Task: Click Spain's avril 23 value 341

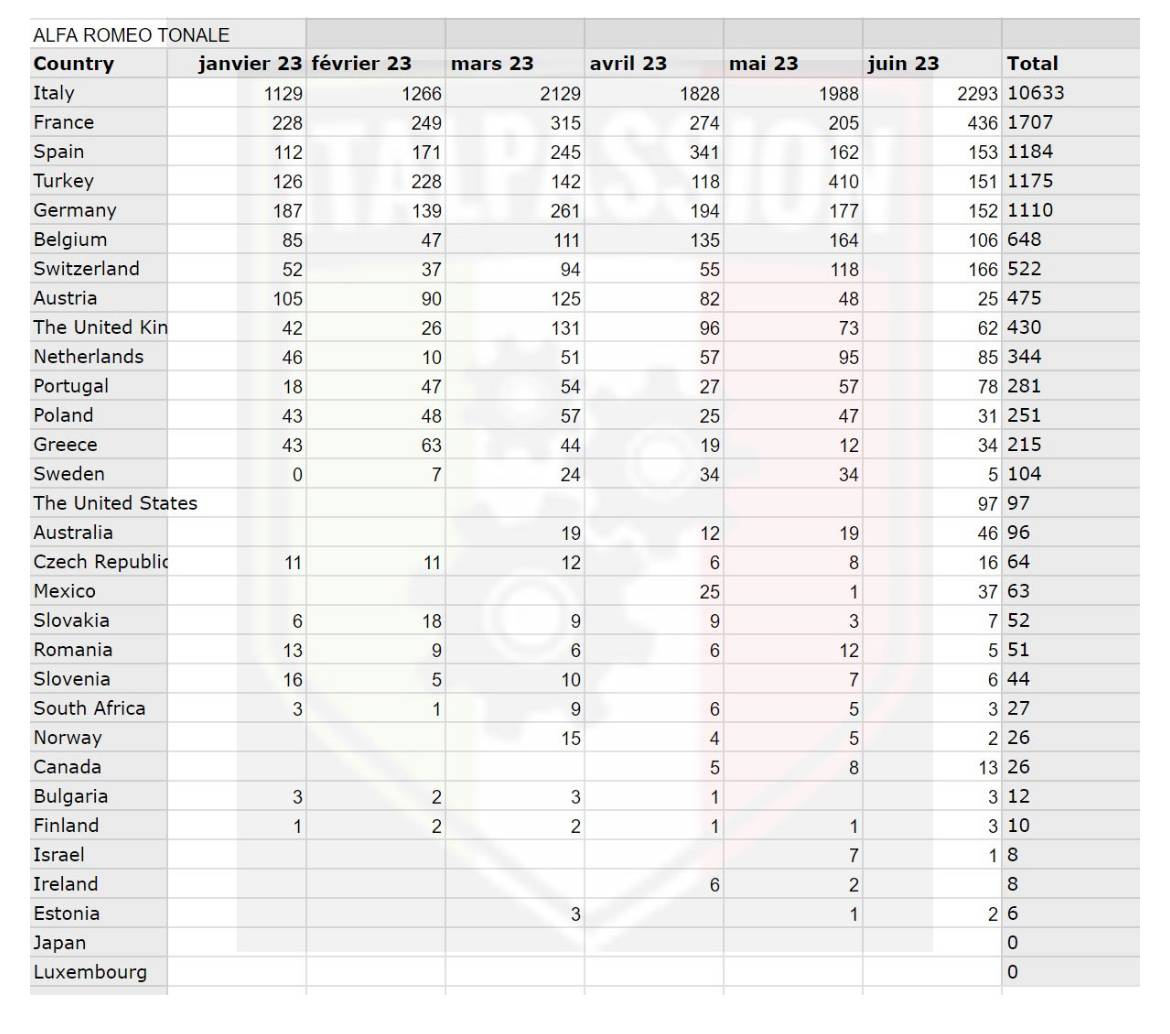Action: (x=654, y=151)
